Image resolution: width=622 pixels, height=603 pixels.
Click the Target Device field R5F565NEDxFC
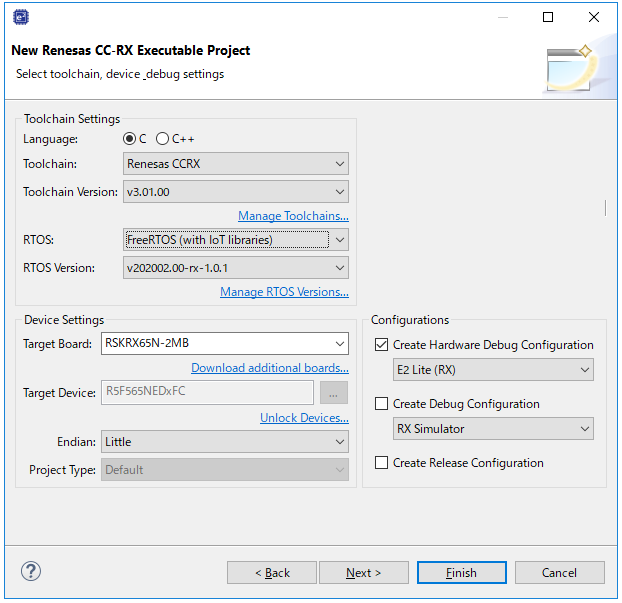coord(207,393)
